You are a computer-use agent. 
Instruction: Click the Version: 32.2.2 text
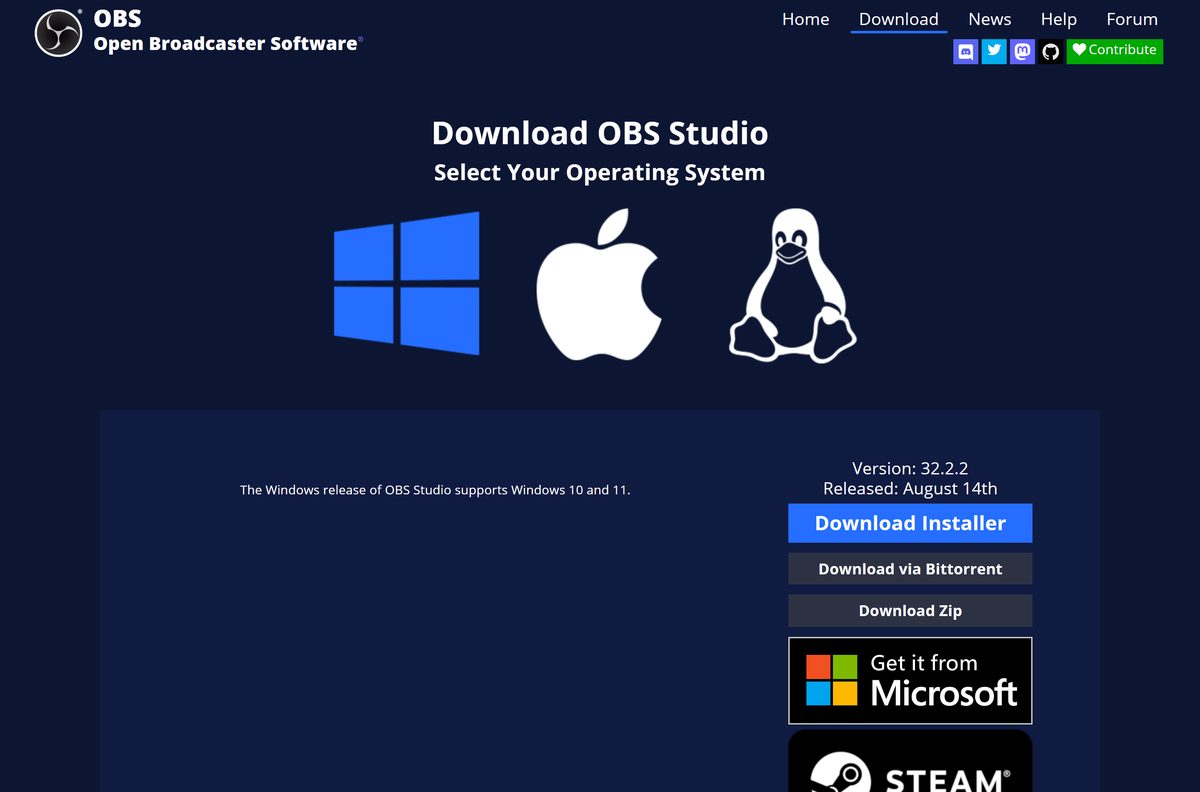pyautogui.click(x=910, y=468)
